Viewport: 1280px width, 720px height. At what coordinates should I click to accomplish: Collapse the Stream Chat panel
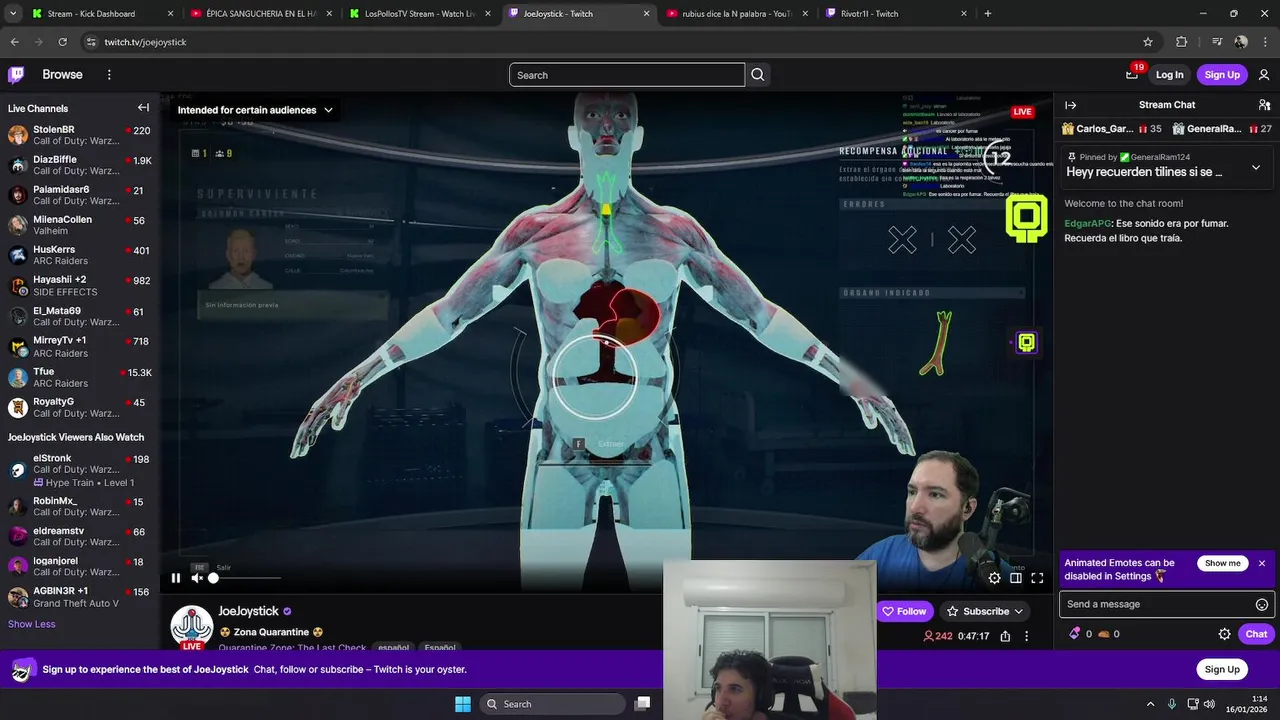coord(1070,105)
